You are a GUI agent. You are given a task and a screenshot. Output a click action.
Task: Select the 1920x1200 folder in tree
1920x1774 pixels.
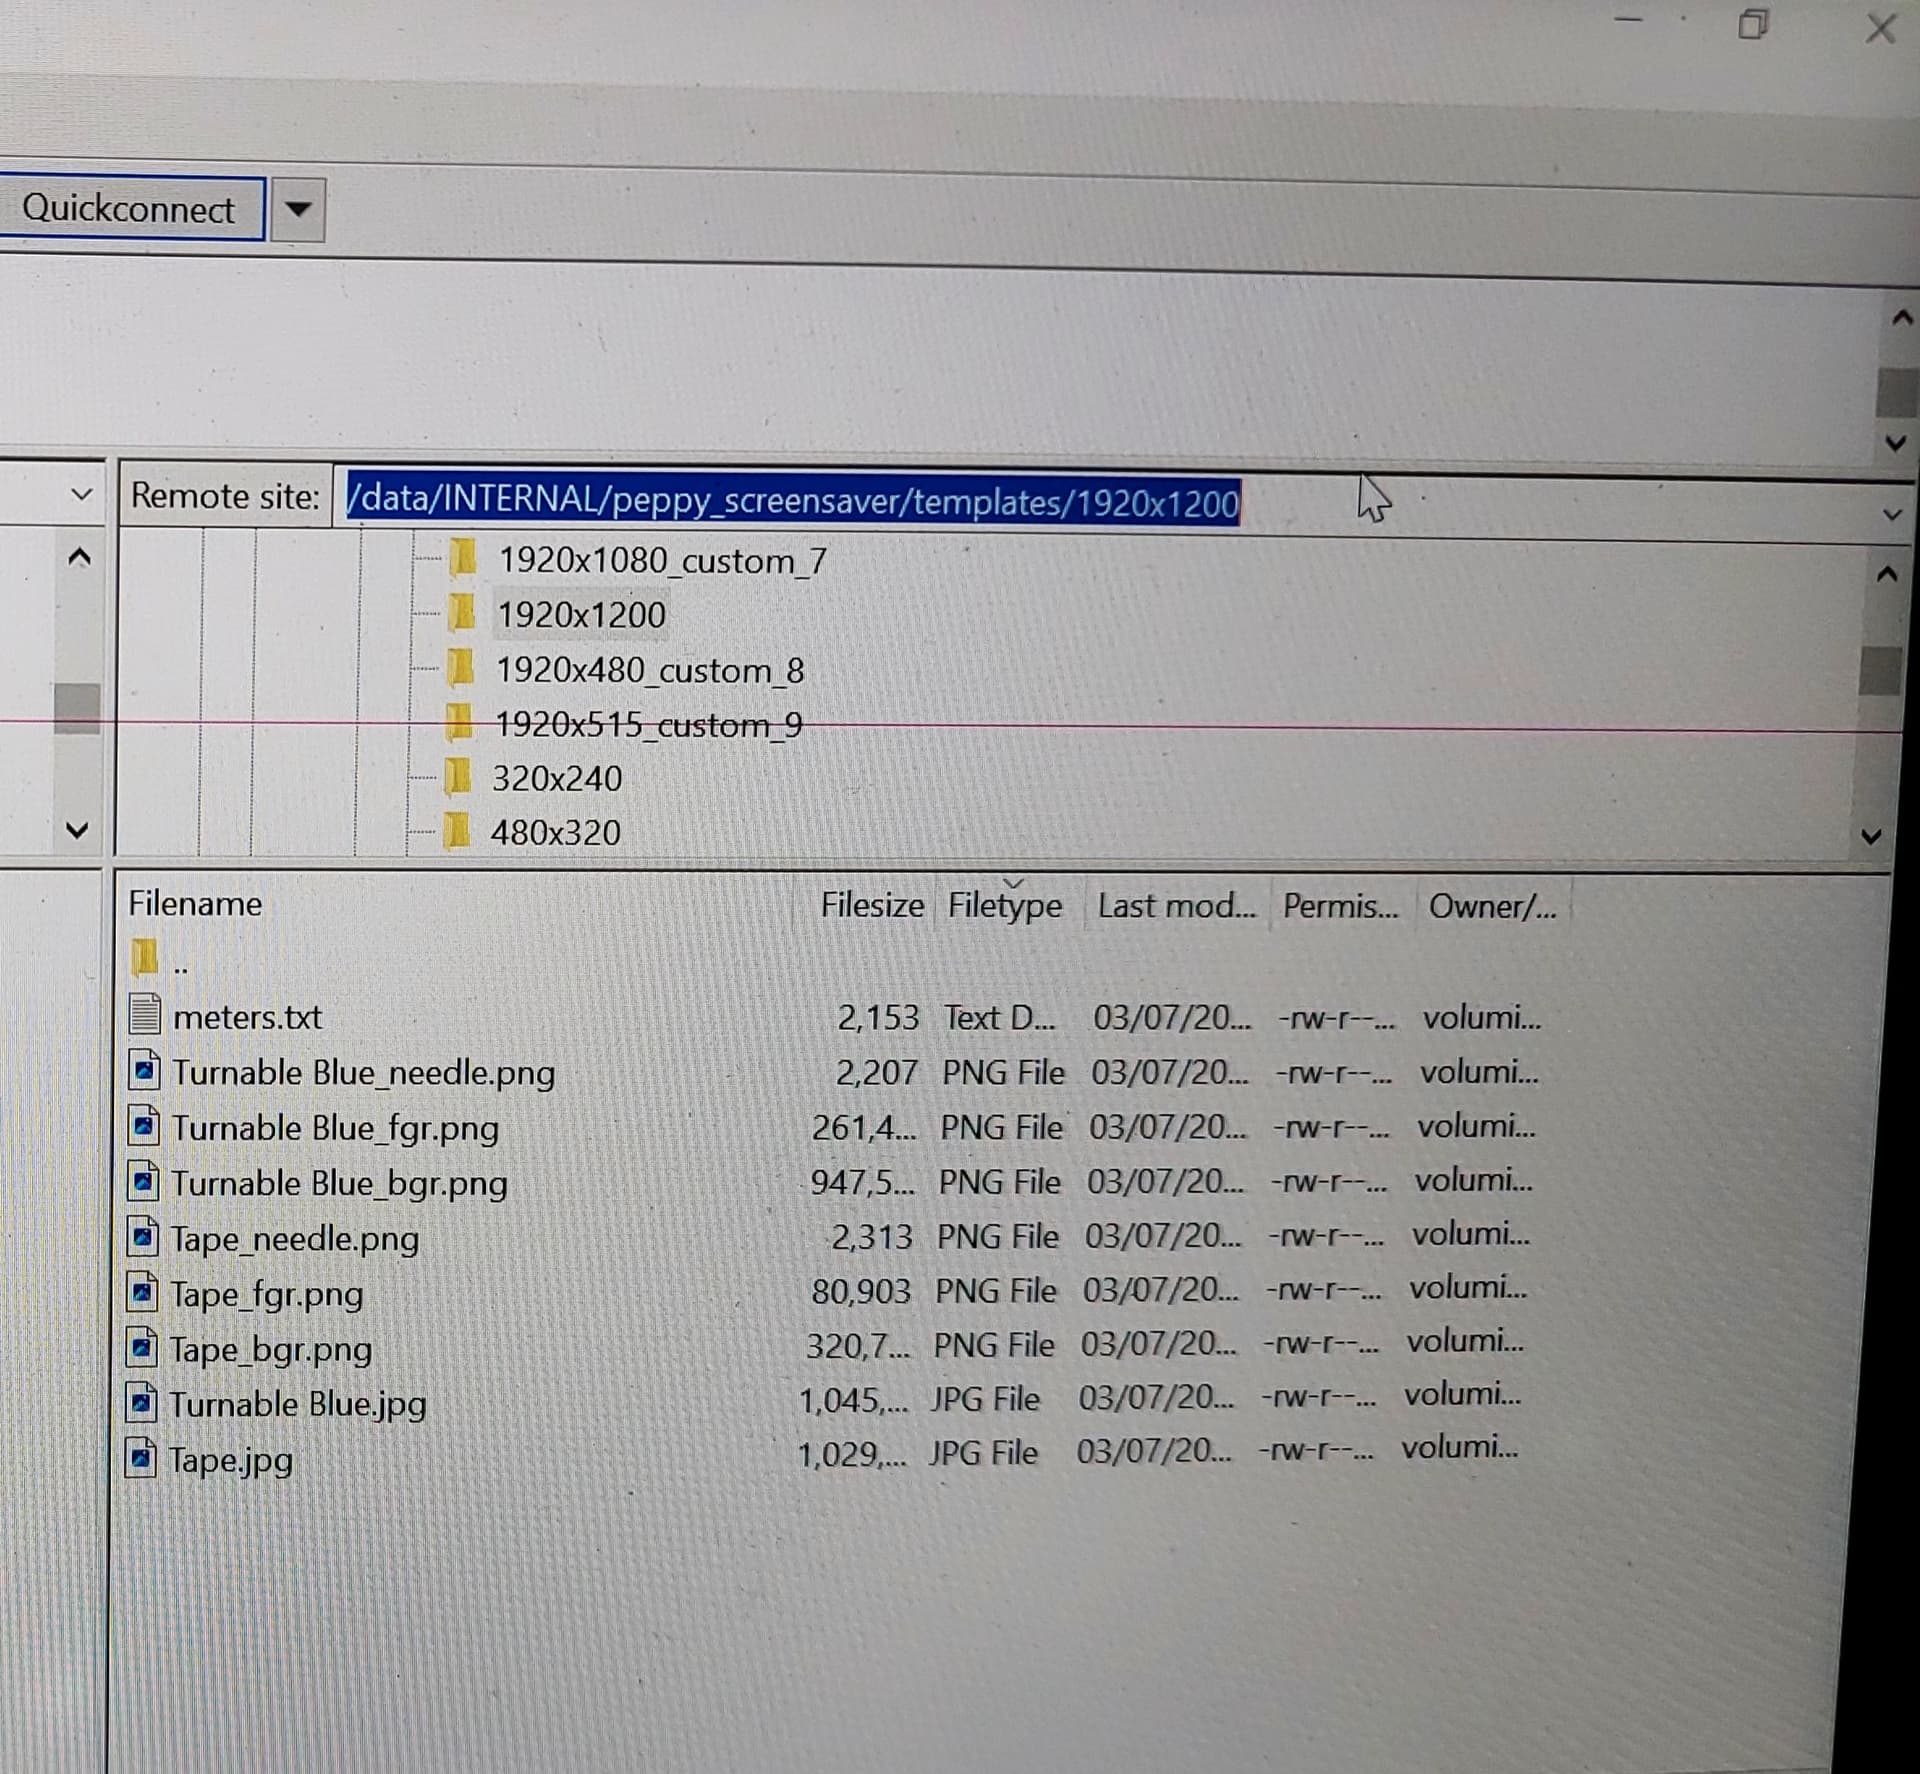[581, 614]
